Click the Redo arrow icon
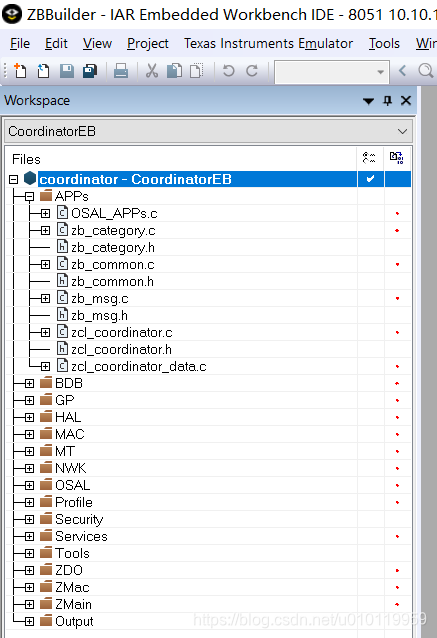 click(252, 71)
